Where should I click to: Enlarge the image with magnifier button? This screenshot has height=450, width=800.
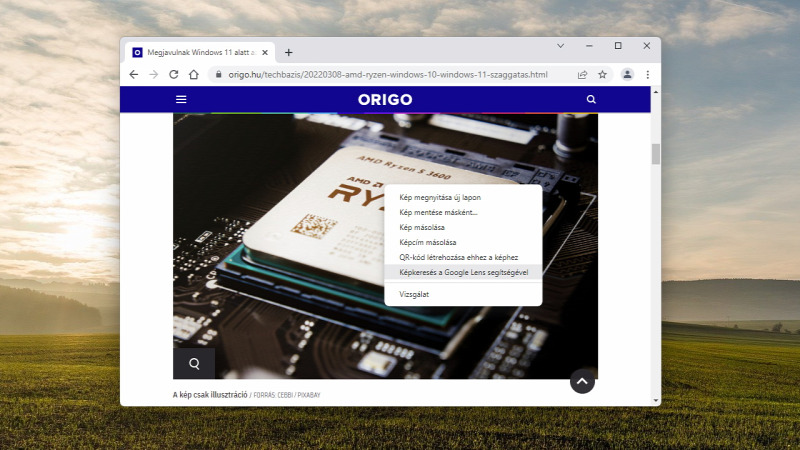(194, 363)
